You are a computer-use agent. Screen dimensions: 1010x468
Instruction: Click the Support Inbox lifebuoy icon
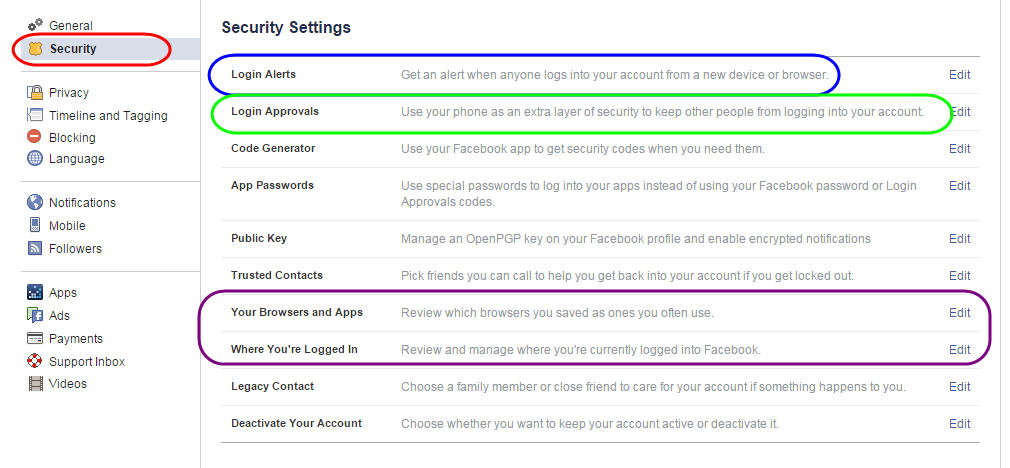[x=35, y=361]
